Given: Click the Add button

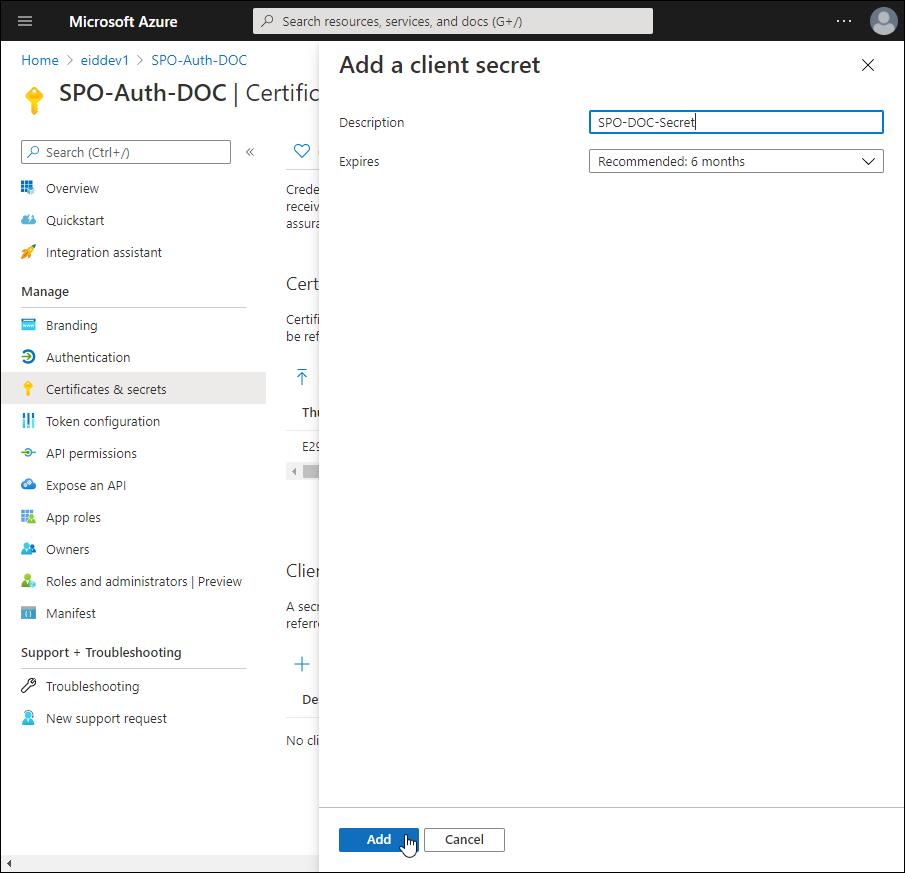Looking at the screenshot, I should (x=378, y=840).
